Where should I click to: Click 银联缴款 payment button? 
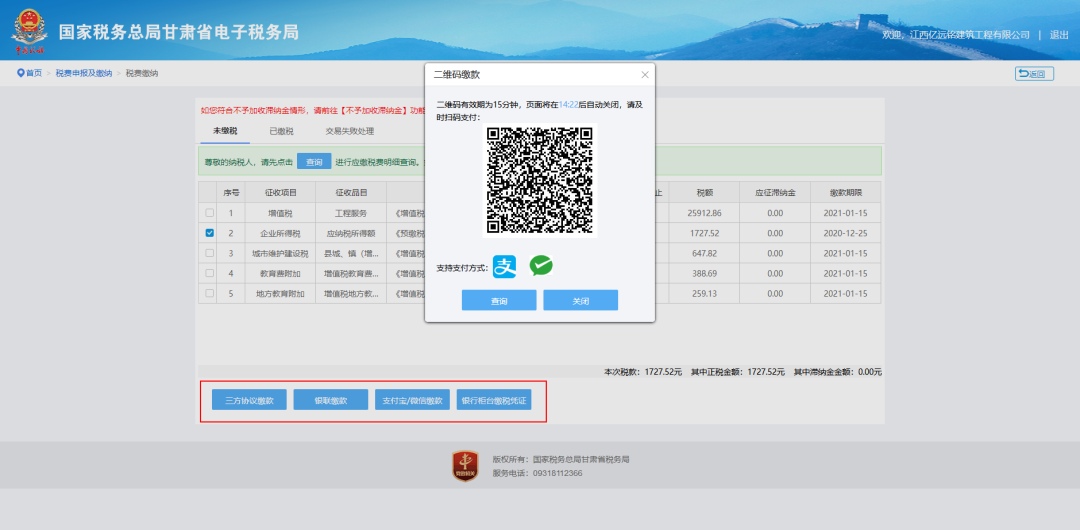(x=330, y=400)
